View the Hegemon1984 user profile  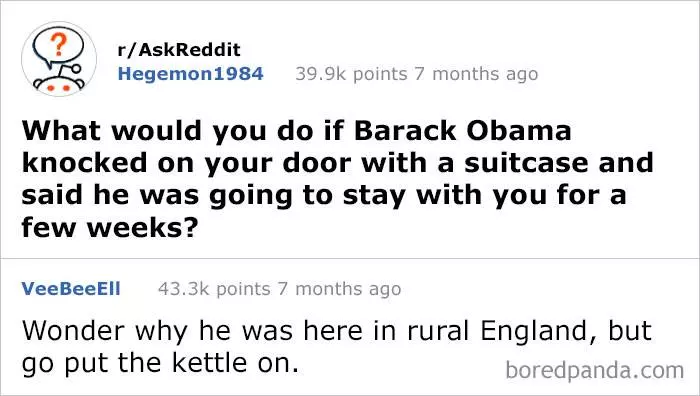(191, 74)
